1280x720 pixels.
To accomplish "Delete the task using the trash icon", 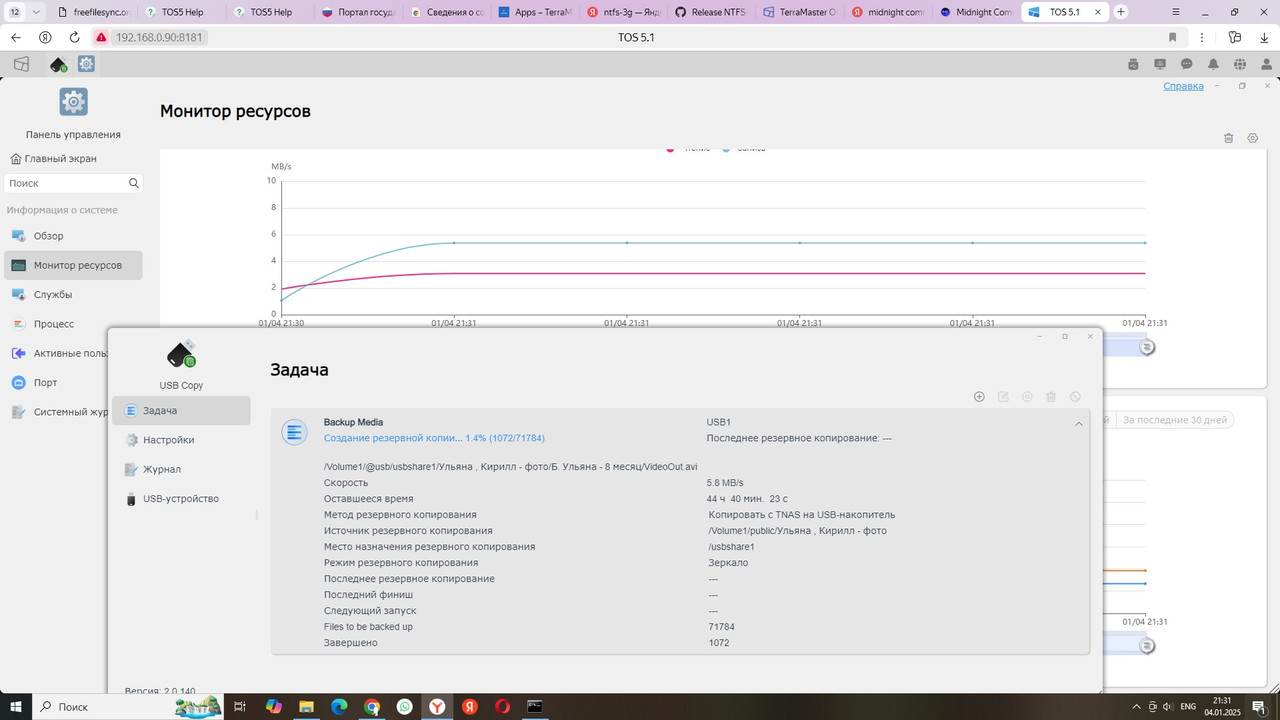I will pos(1051,396).
